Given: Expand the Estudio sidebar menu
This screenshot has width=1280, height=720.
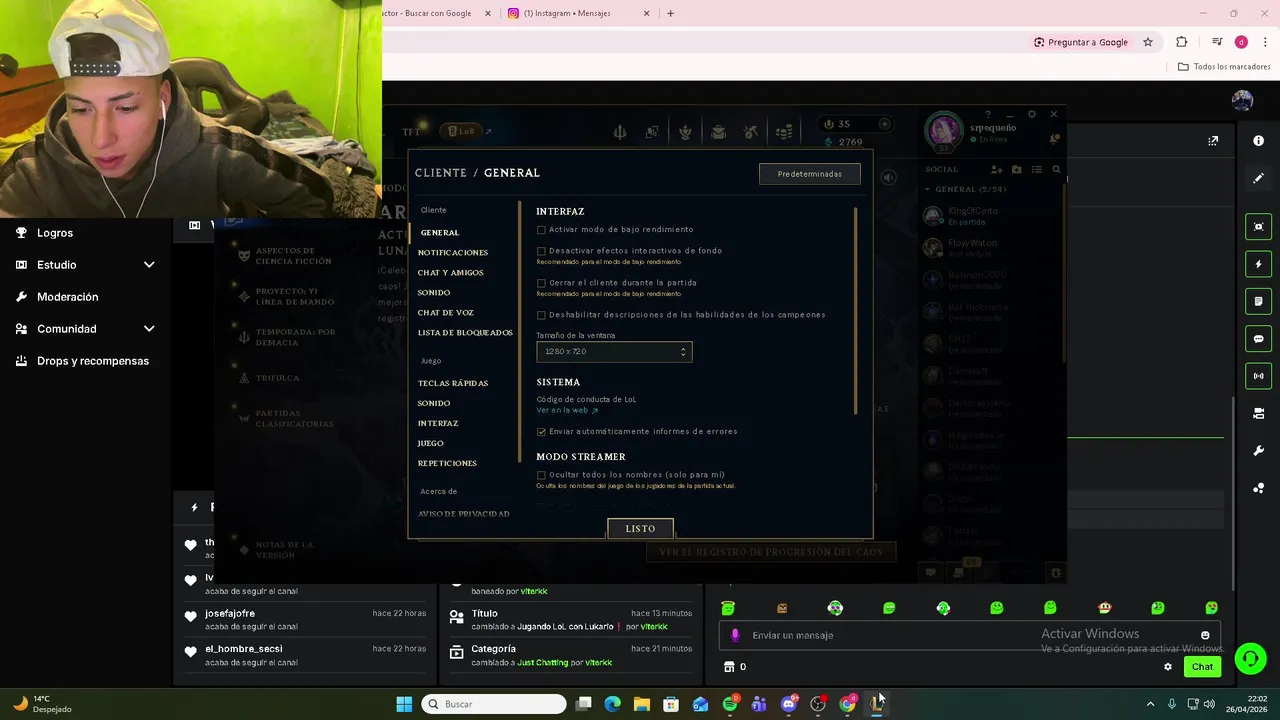Looking at the screenshot, I should 85,265.
